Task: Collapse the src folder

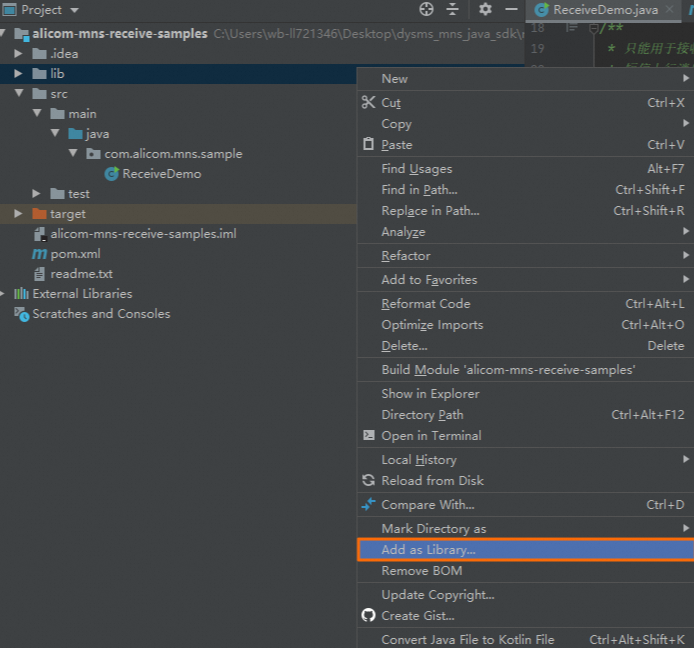Action: 19,93
